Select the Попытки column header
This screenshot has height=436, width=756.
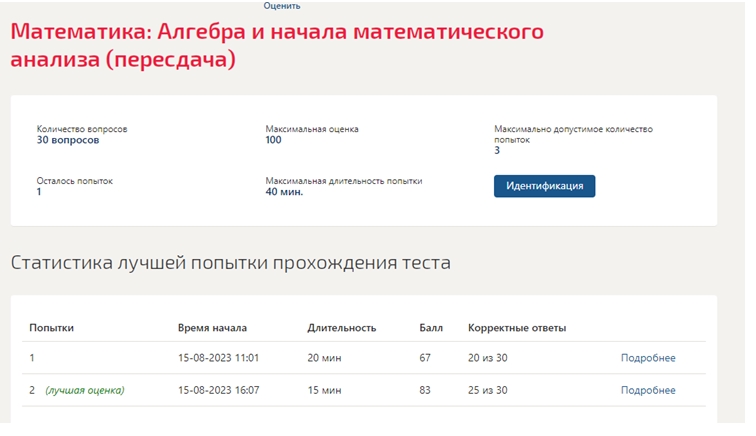point(52,328)
